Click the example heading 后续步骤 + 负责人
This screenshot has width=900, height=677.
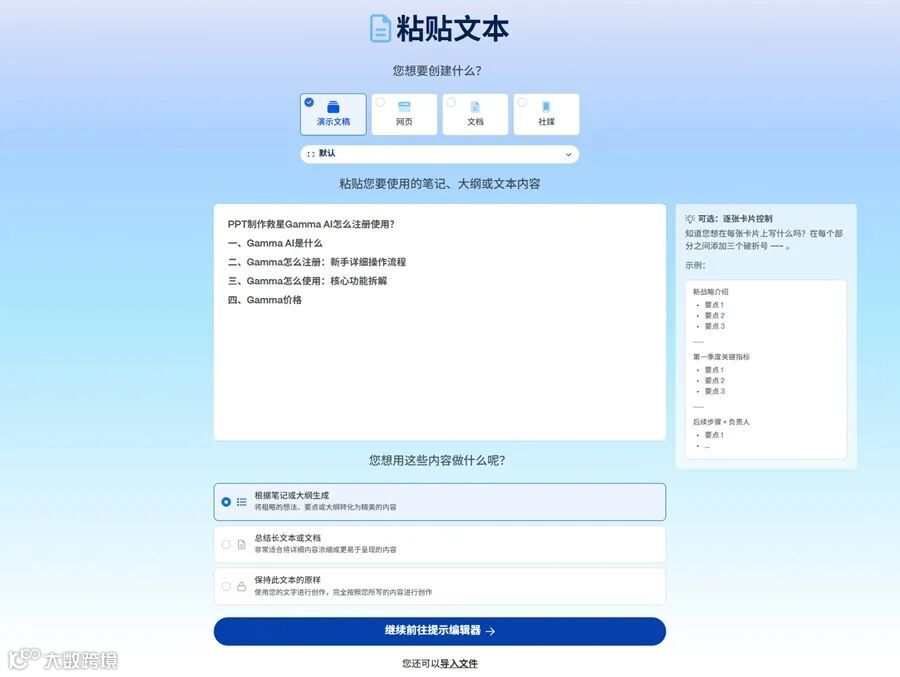pyautogui.click(x=721, y=421)
